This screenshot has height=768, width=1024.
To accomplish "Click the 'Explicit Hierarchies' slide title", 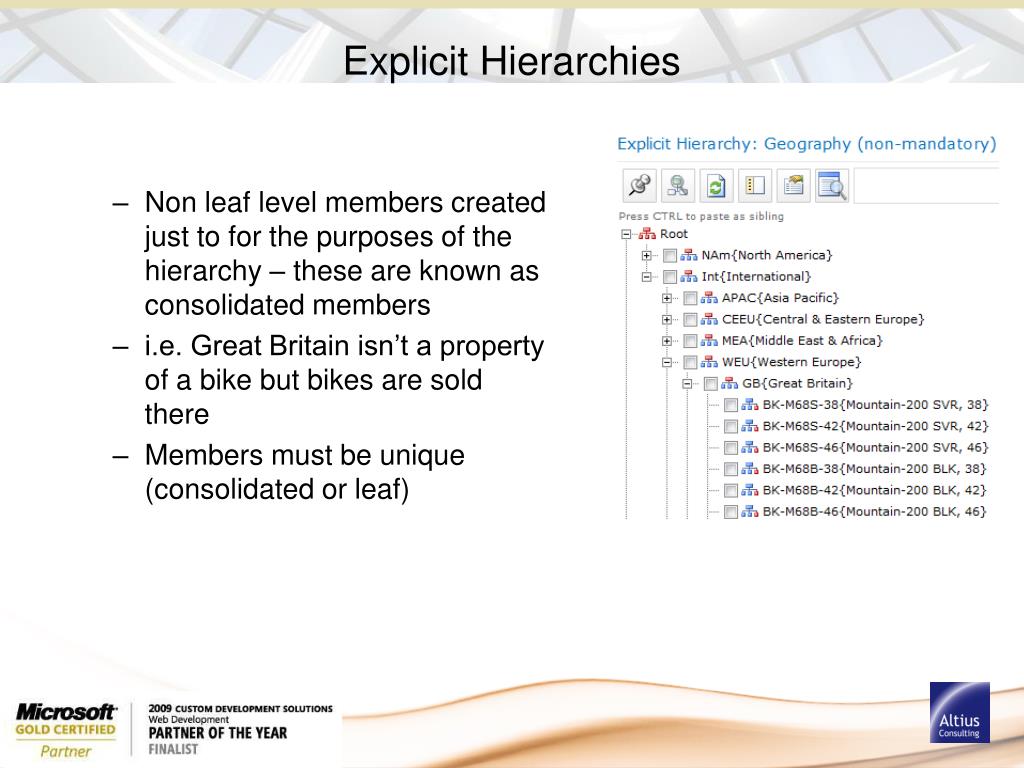I will pos(511,61).
